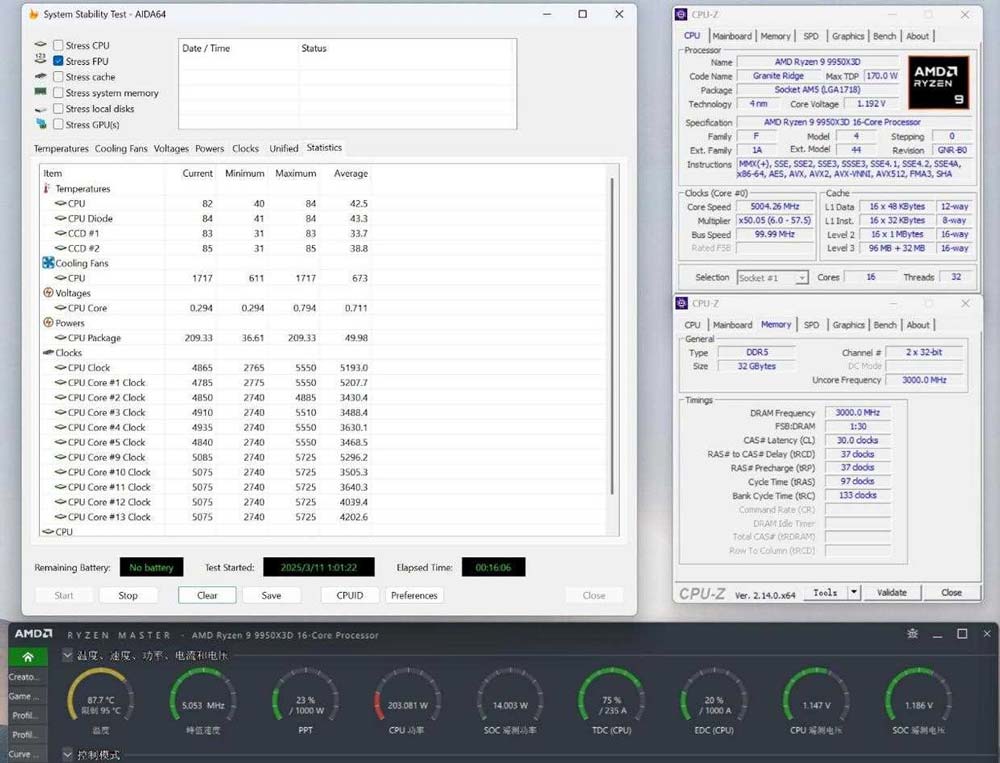The height and width of the screenshot is (763, 1000).
Task: Click the Stop button in AIDA64
Action: pos(128,595)
